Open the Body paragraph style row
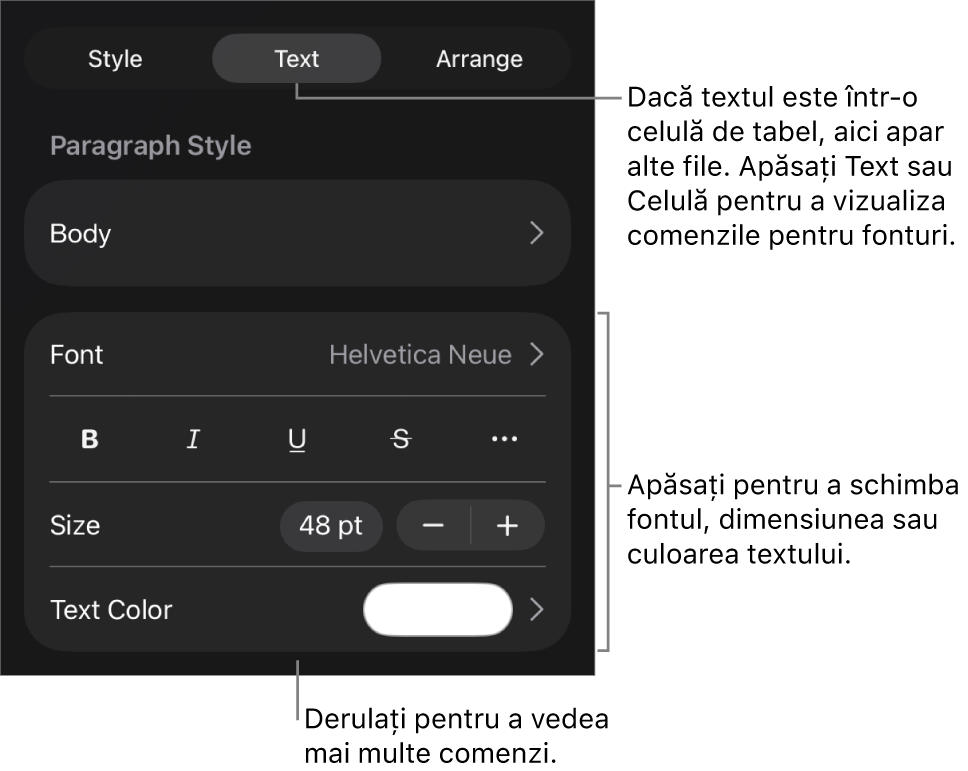Viewport: 968px width, 771px height. tap(297, 233)
